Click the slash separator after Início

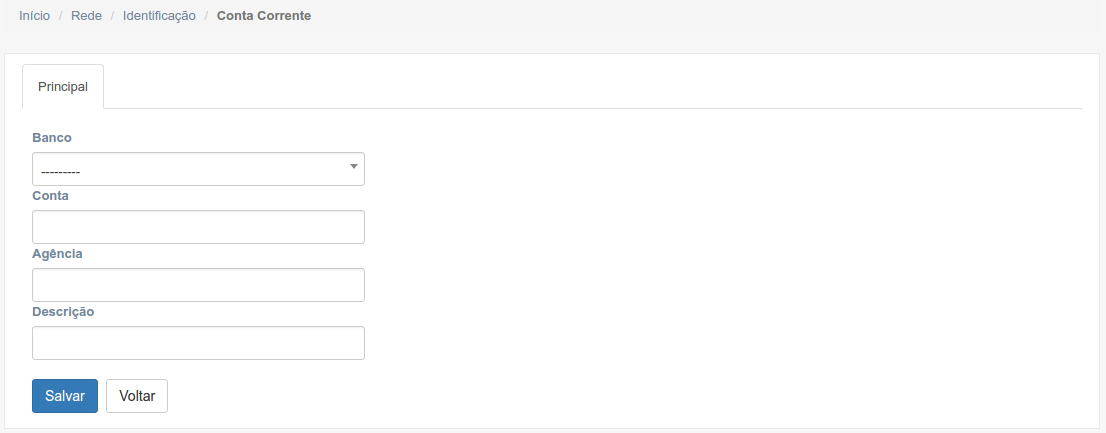(61, 16)
